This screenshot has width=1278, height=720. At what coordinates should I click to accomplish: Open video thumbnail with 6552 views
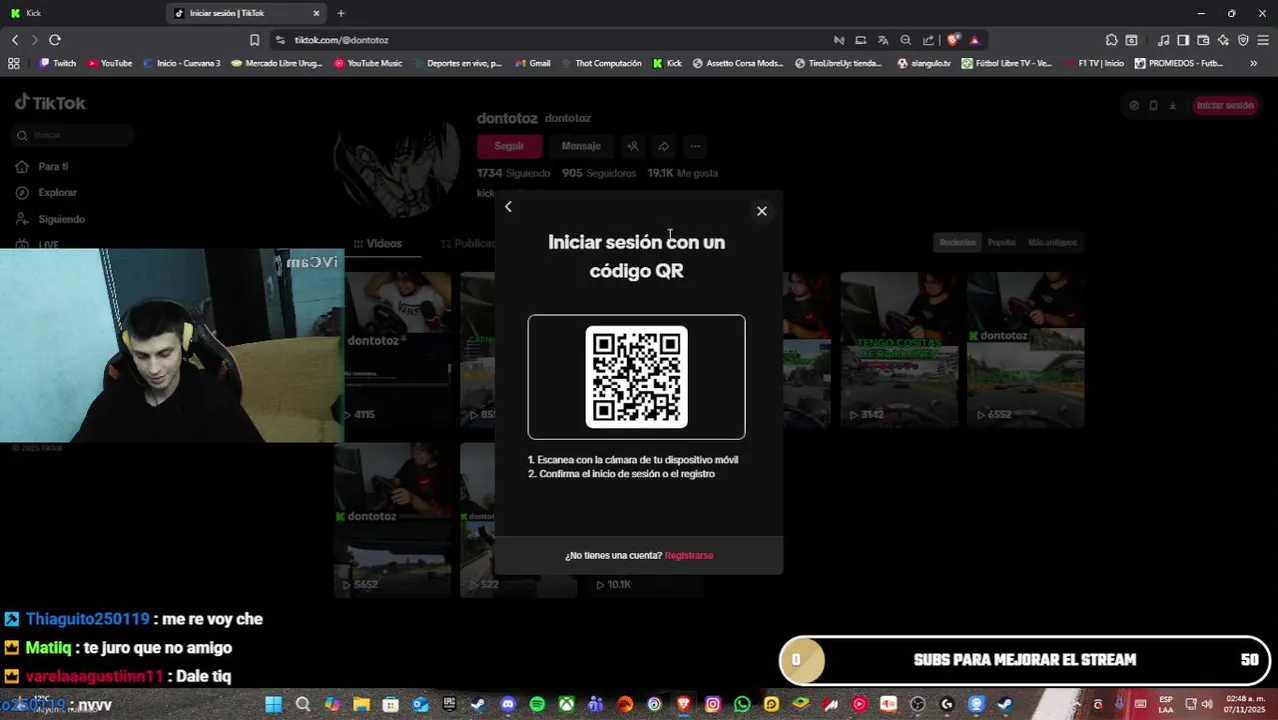1025,349
